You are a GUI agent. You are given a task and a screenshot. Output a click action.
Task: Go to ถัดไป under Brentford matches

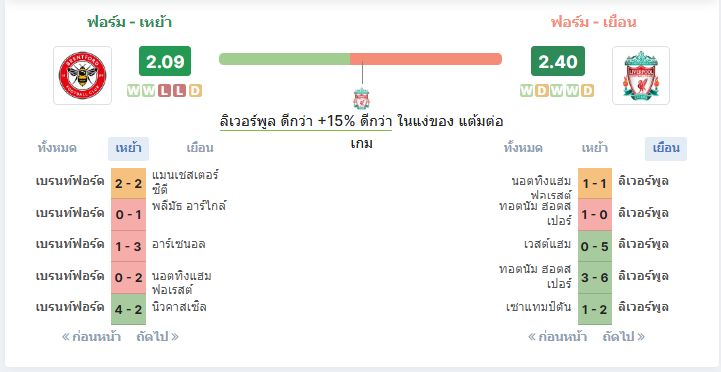[157, 337]
